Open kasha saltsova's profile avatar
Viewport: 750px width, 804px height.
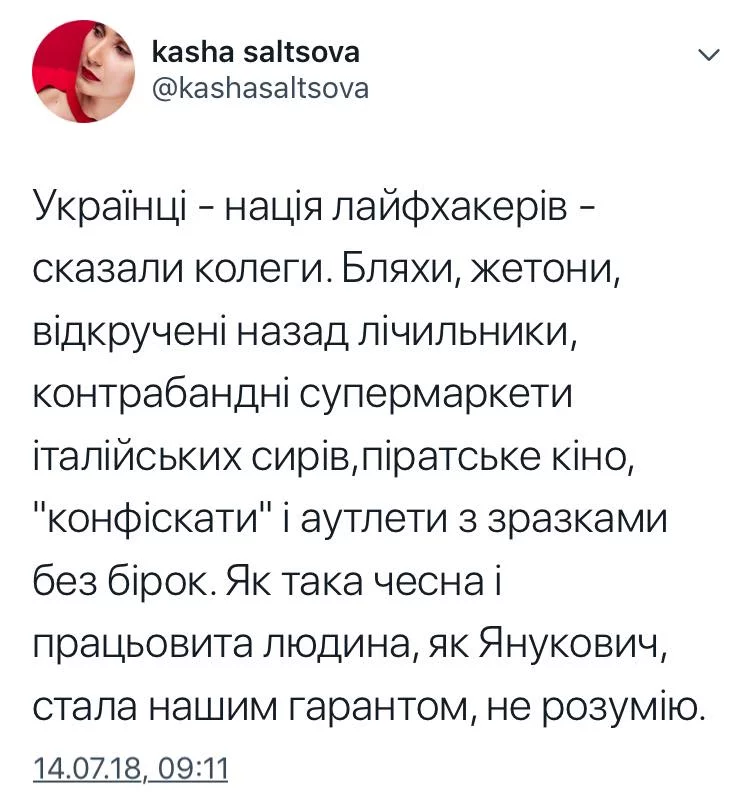click(78, 72)
